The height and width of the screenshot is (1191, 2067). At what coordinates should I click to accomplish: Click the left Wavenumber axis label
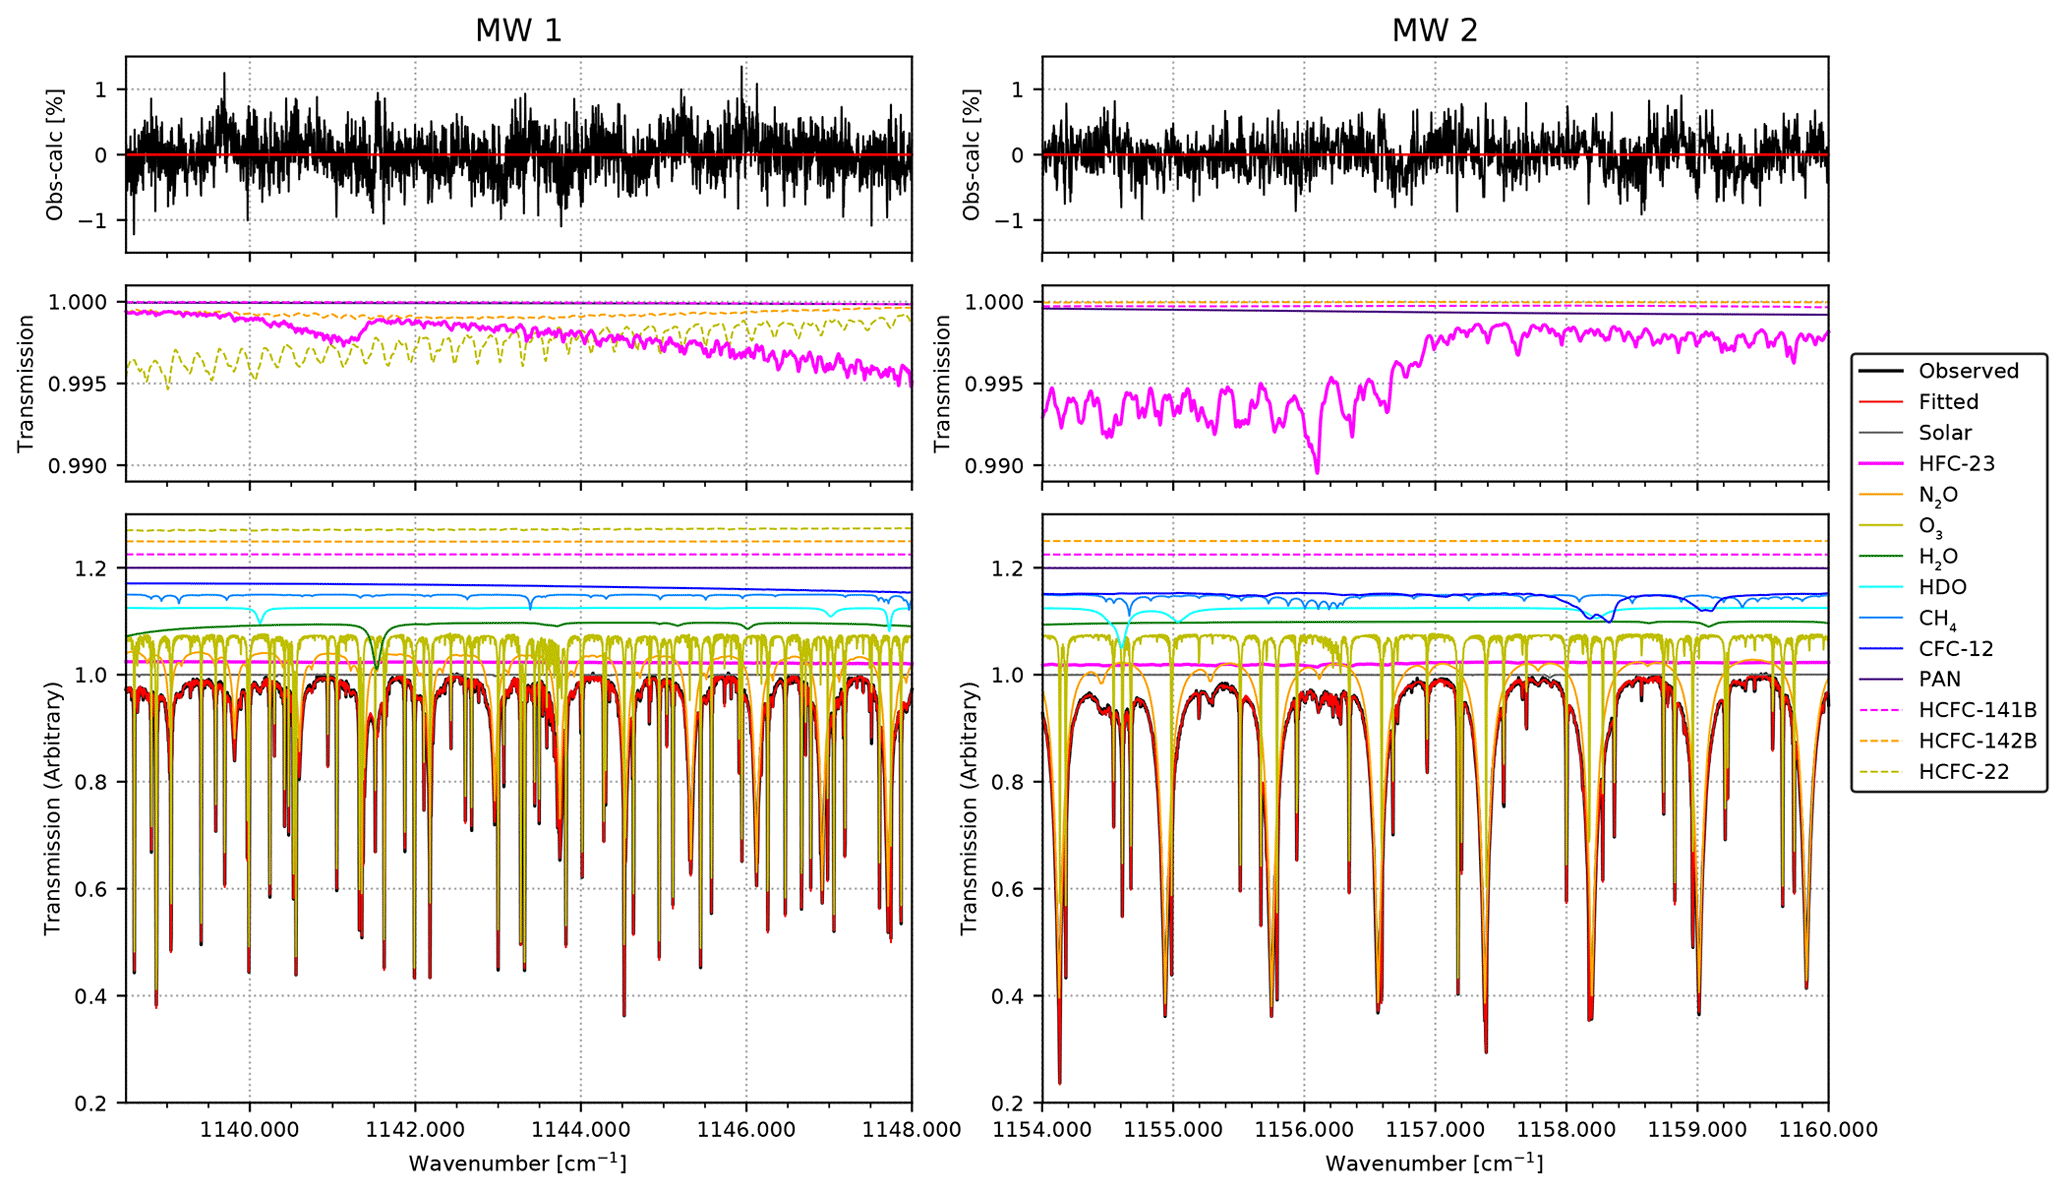[x=517, y=1163]
